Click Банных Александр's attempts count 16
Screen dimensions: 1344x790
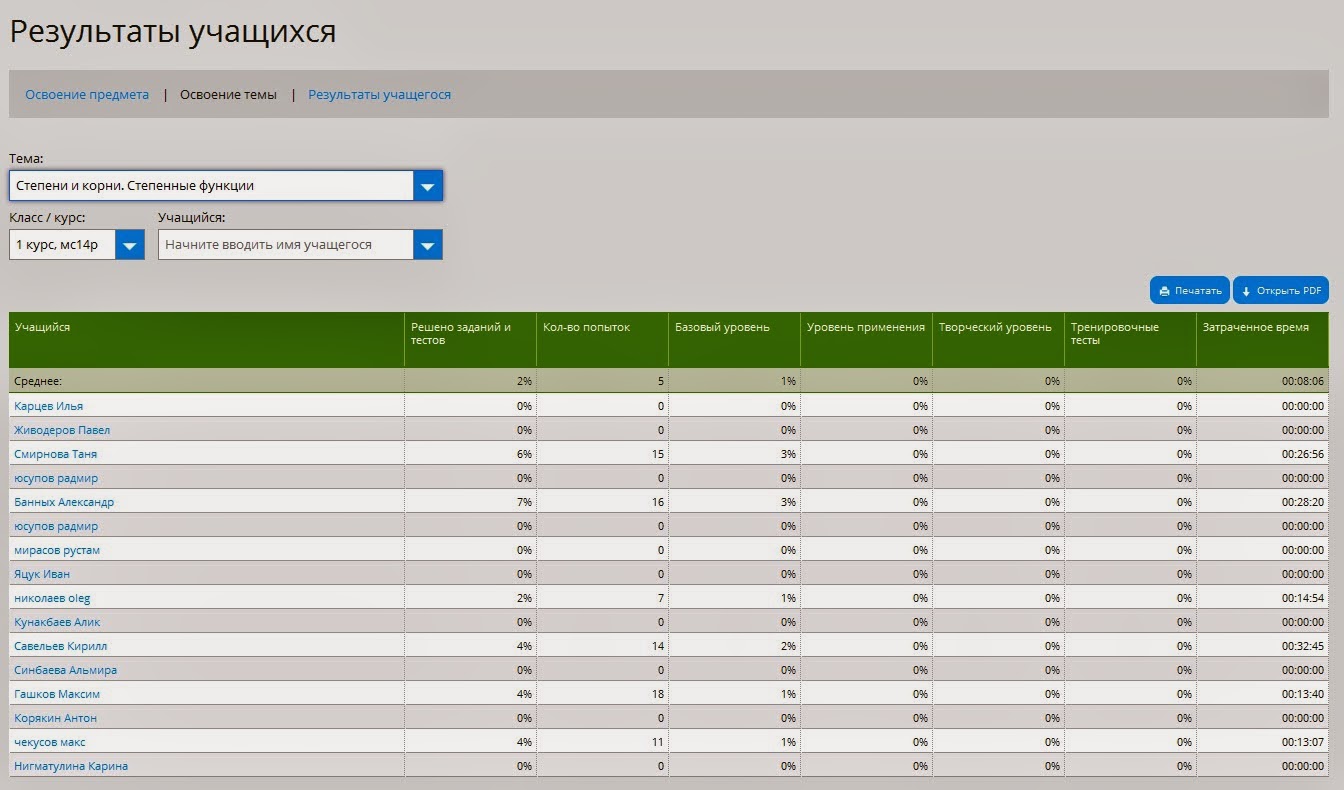point(658,502)
